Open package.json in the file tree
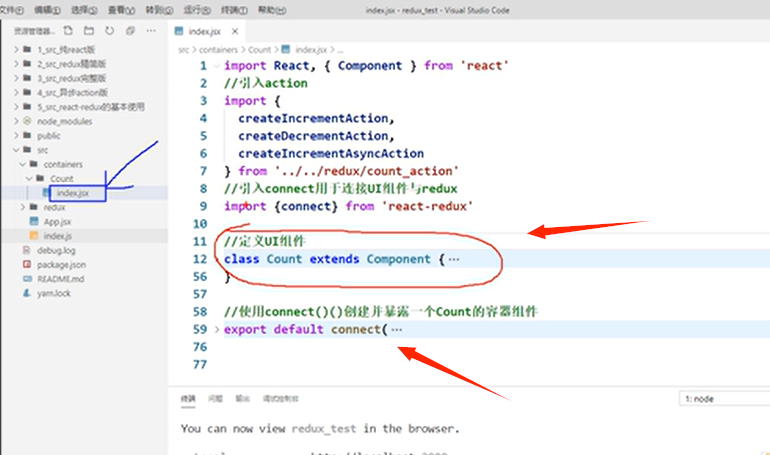The width and height of the screenshot is (770, 455). click(x=61, y=265)
